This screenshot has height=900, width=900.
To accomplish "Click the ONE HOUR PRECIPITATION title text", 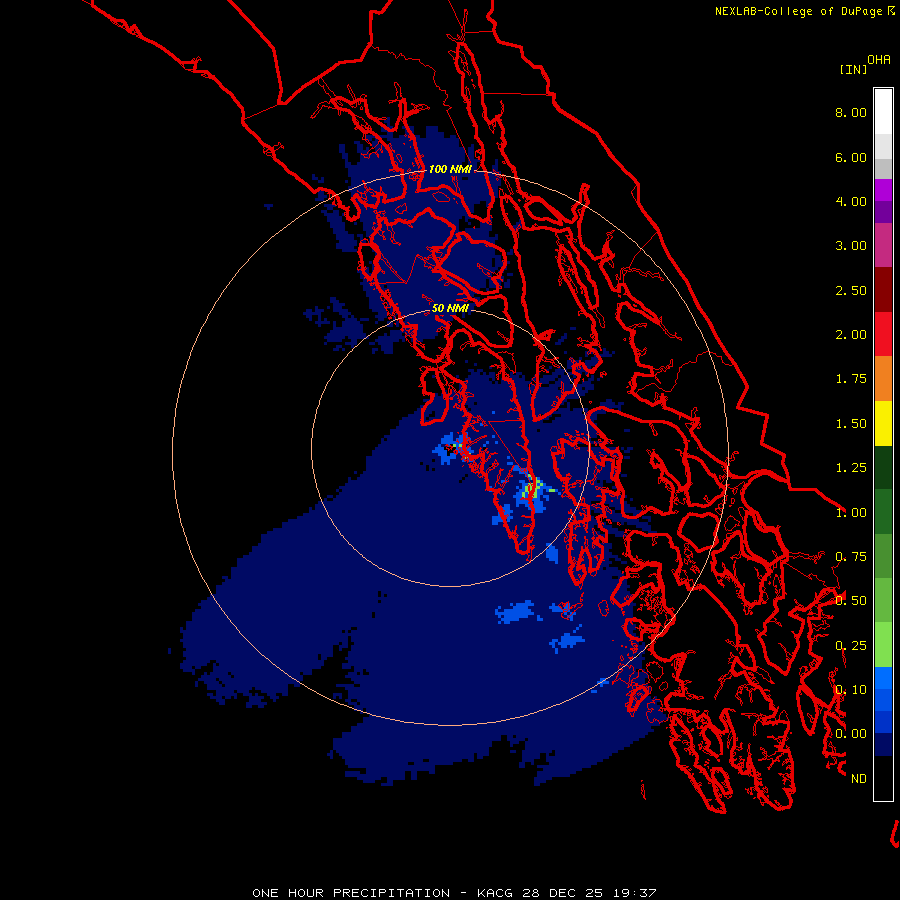I will click(351, 893).
